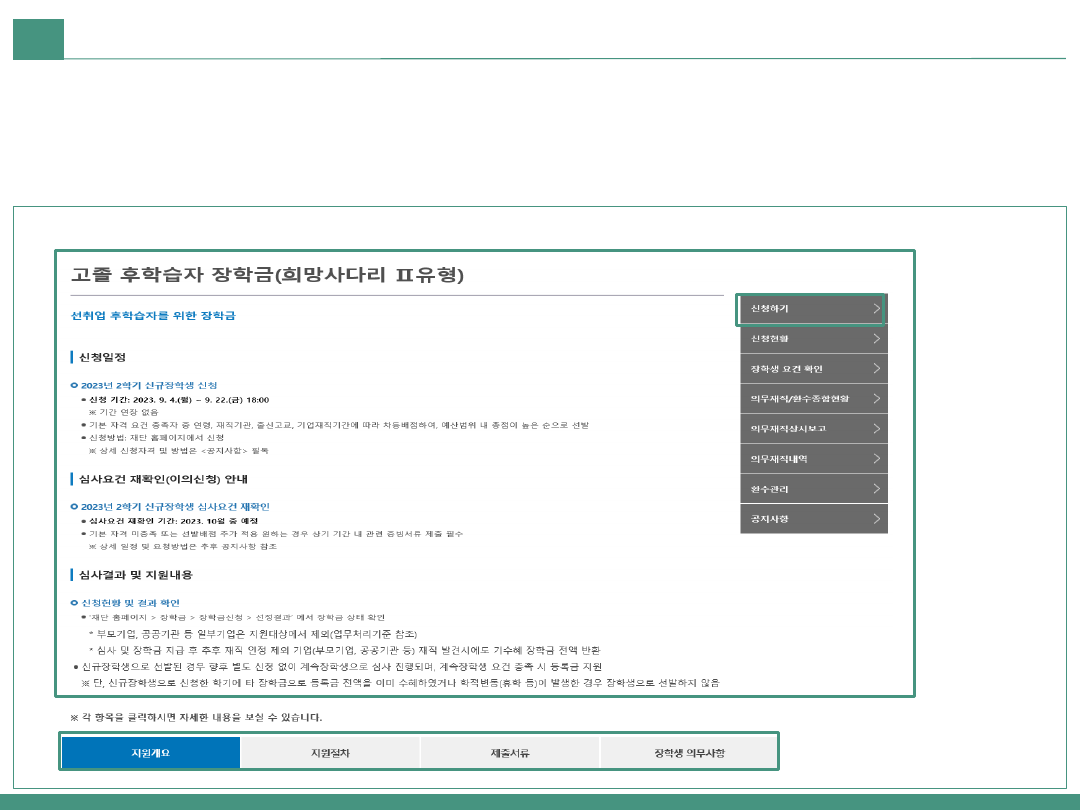Image resolution: width=1080 pixels, height=810 pixels.
Task: Click the arrow icon next to 의무재직내역
Action: coord(876,459)
